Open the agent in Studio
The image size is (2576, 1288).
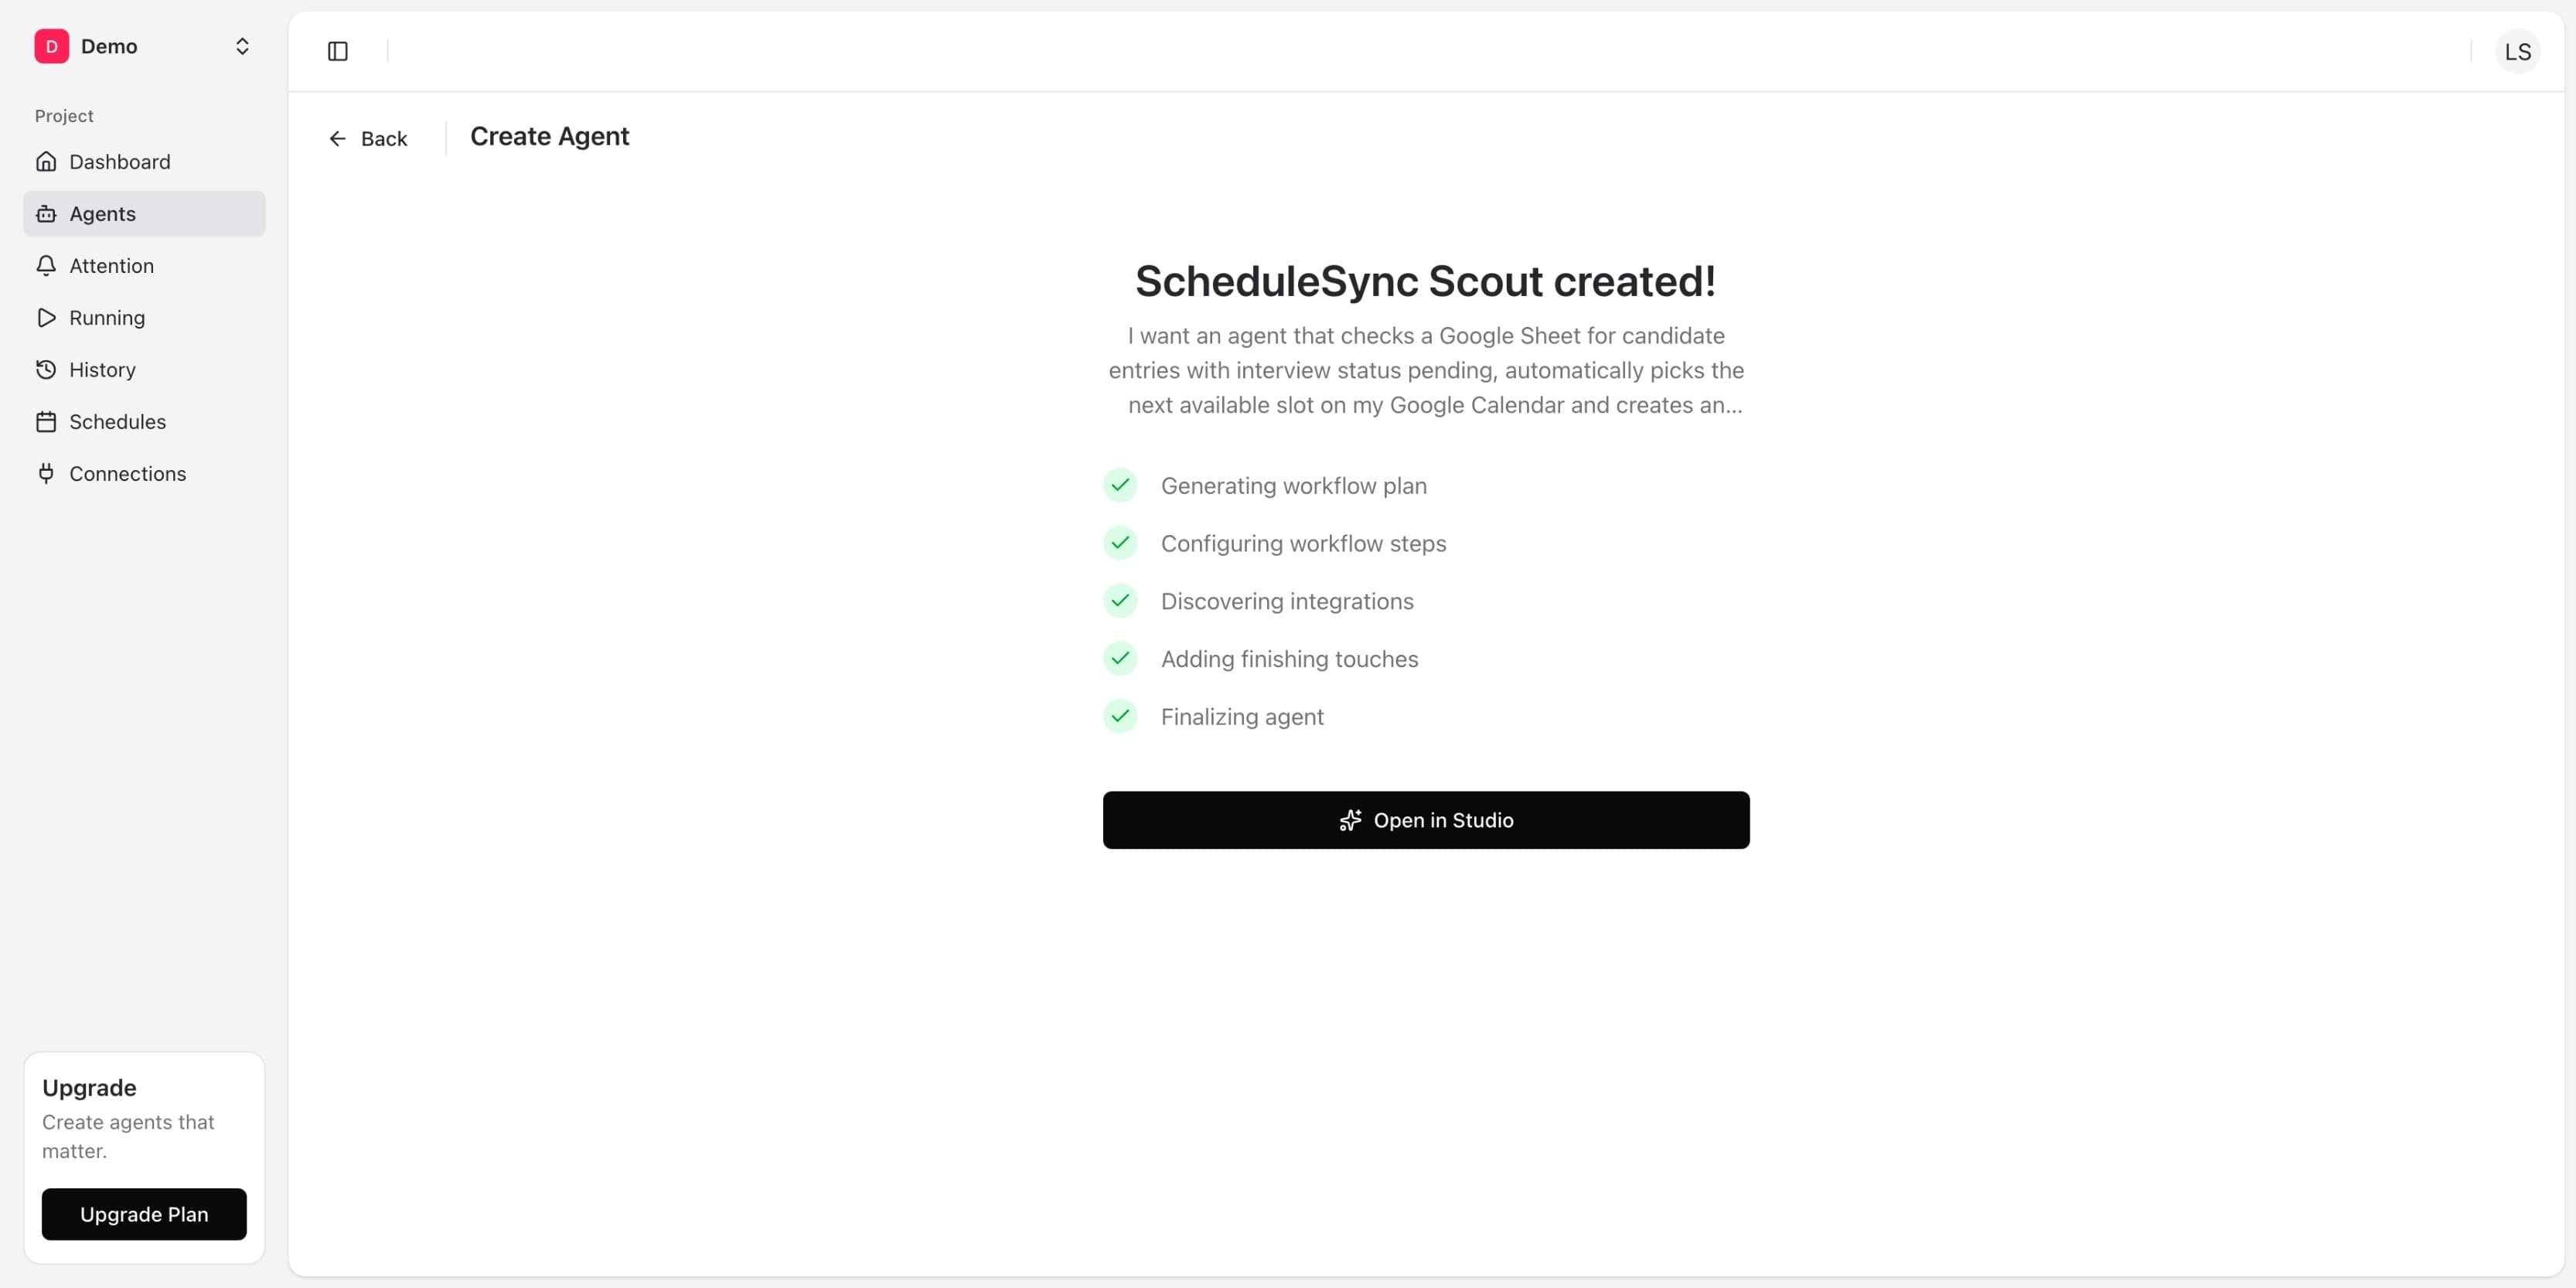pyautogui.click(x=1426, y=820)
